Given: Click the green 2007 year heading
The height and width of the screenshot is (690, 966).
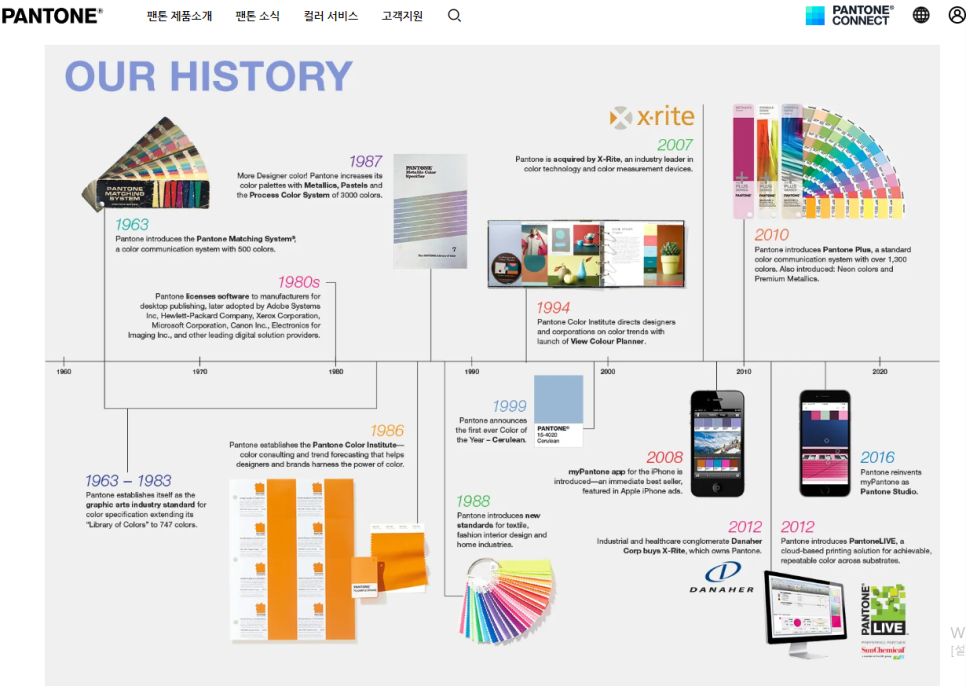Looking at the screenshot, I should click(675, 145).
